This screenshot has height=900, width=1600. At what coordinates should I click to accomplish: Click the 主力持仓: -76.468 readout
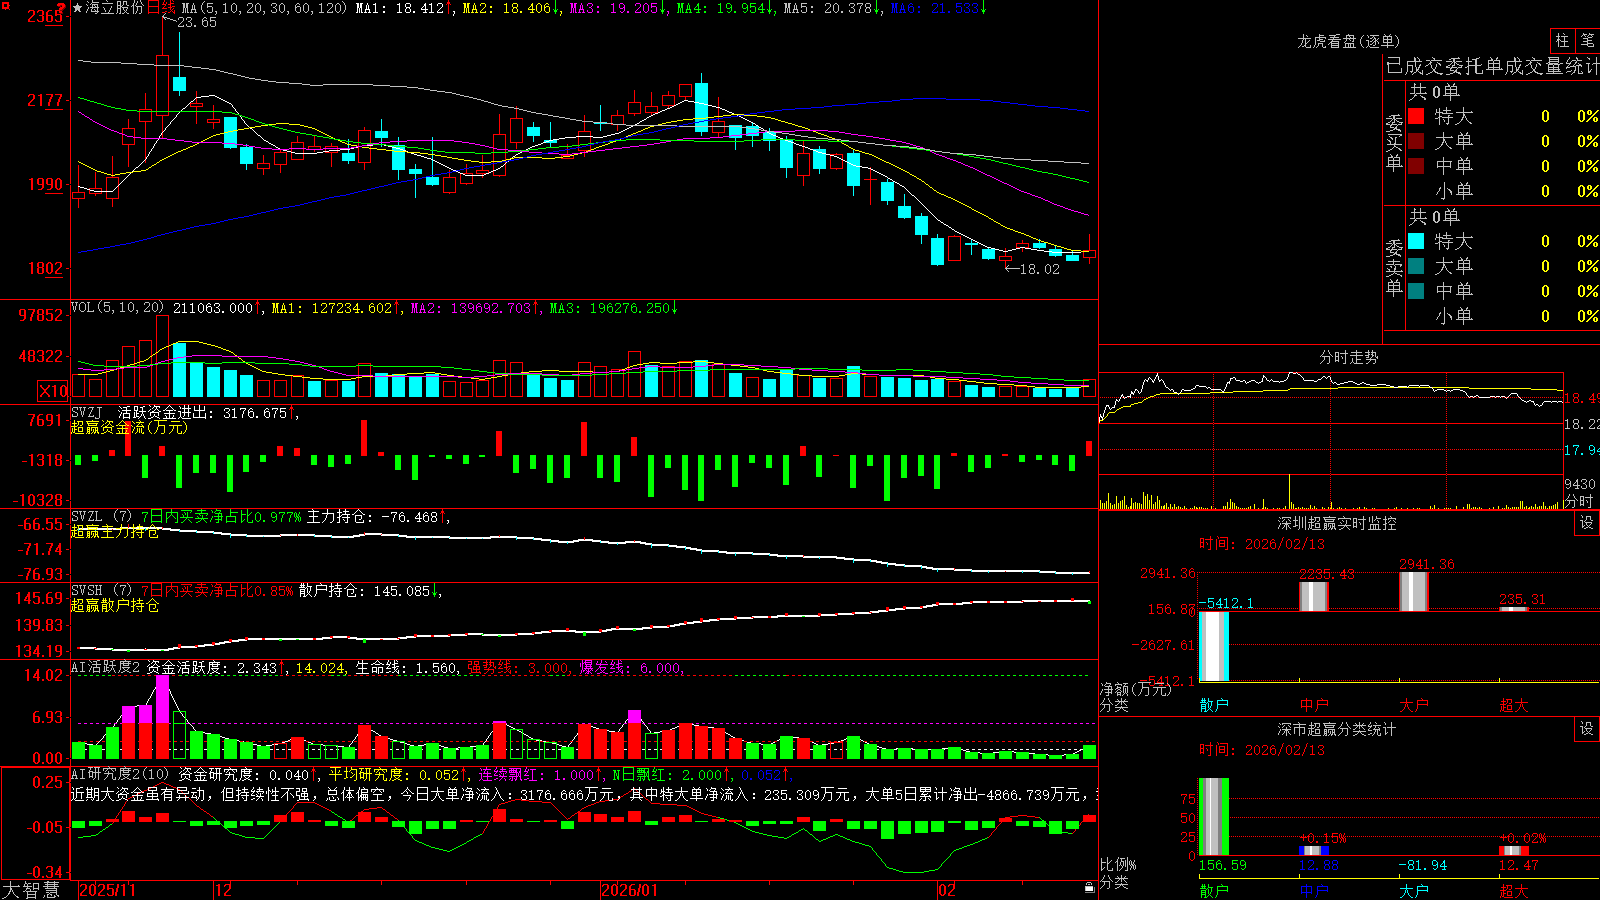(379, 516)
